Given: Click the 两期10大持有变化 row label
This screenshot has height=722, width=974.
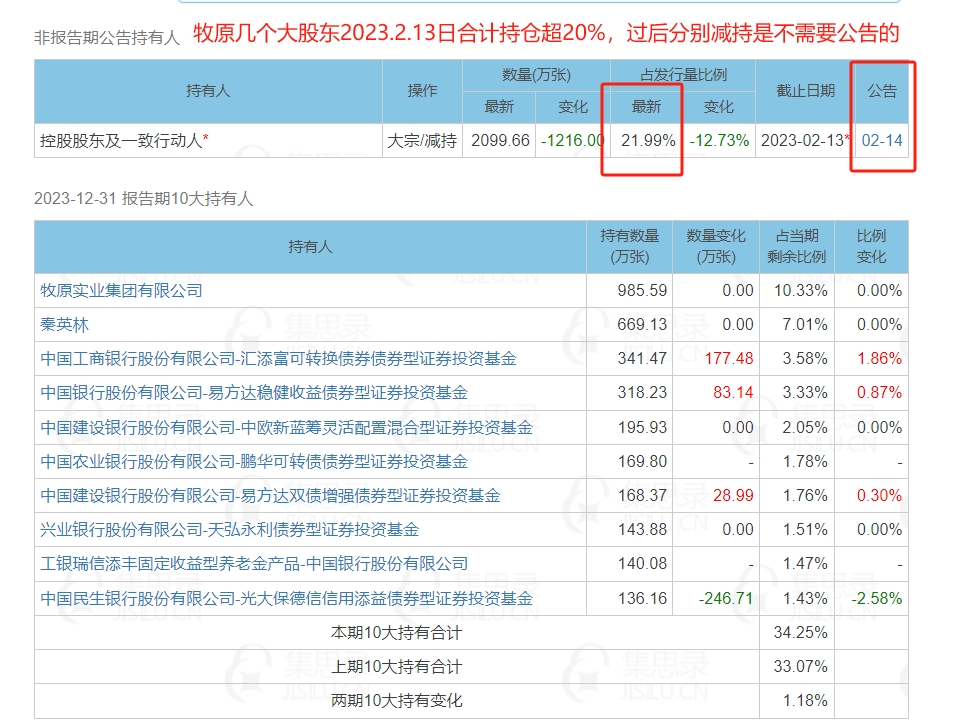Looking at the screenshot, I should coord(396,701).
